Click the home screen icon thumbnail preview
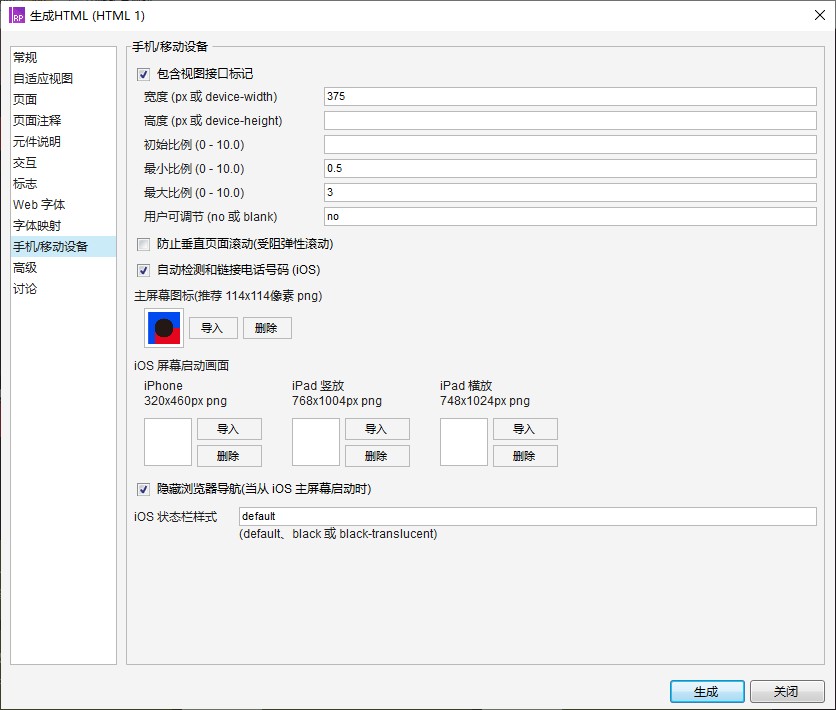The image size is (836, 710). click(x=164, y=328)
